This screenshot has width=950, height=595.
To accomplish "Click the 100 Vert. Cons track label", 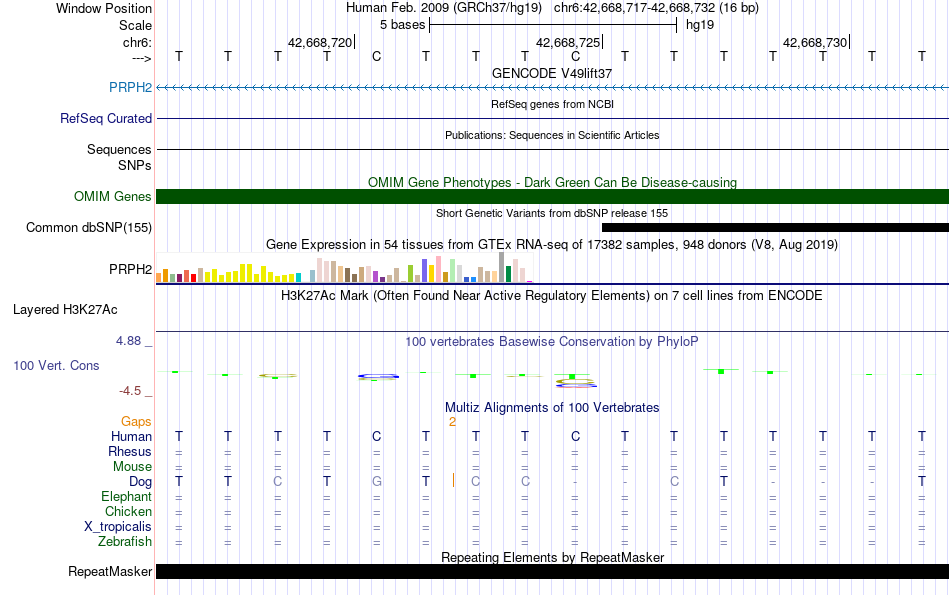I will pyautogui.click(x=56, y=365).
